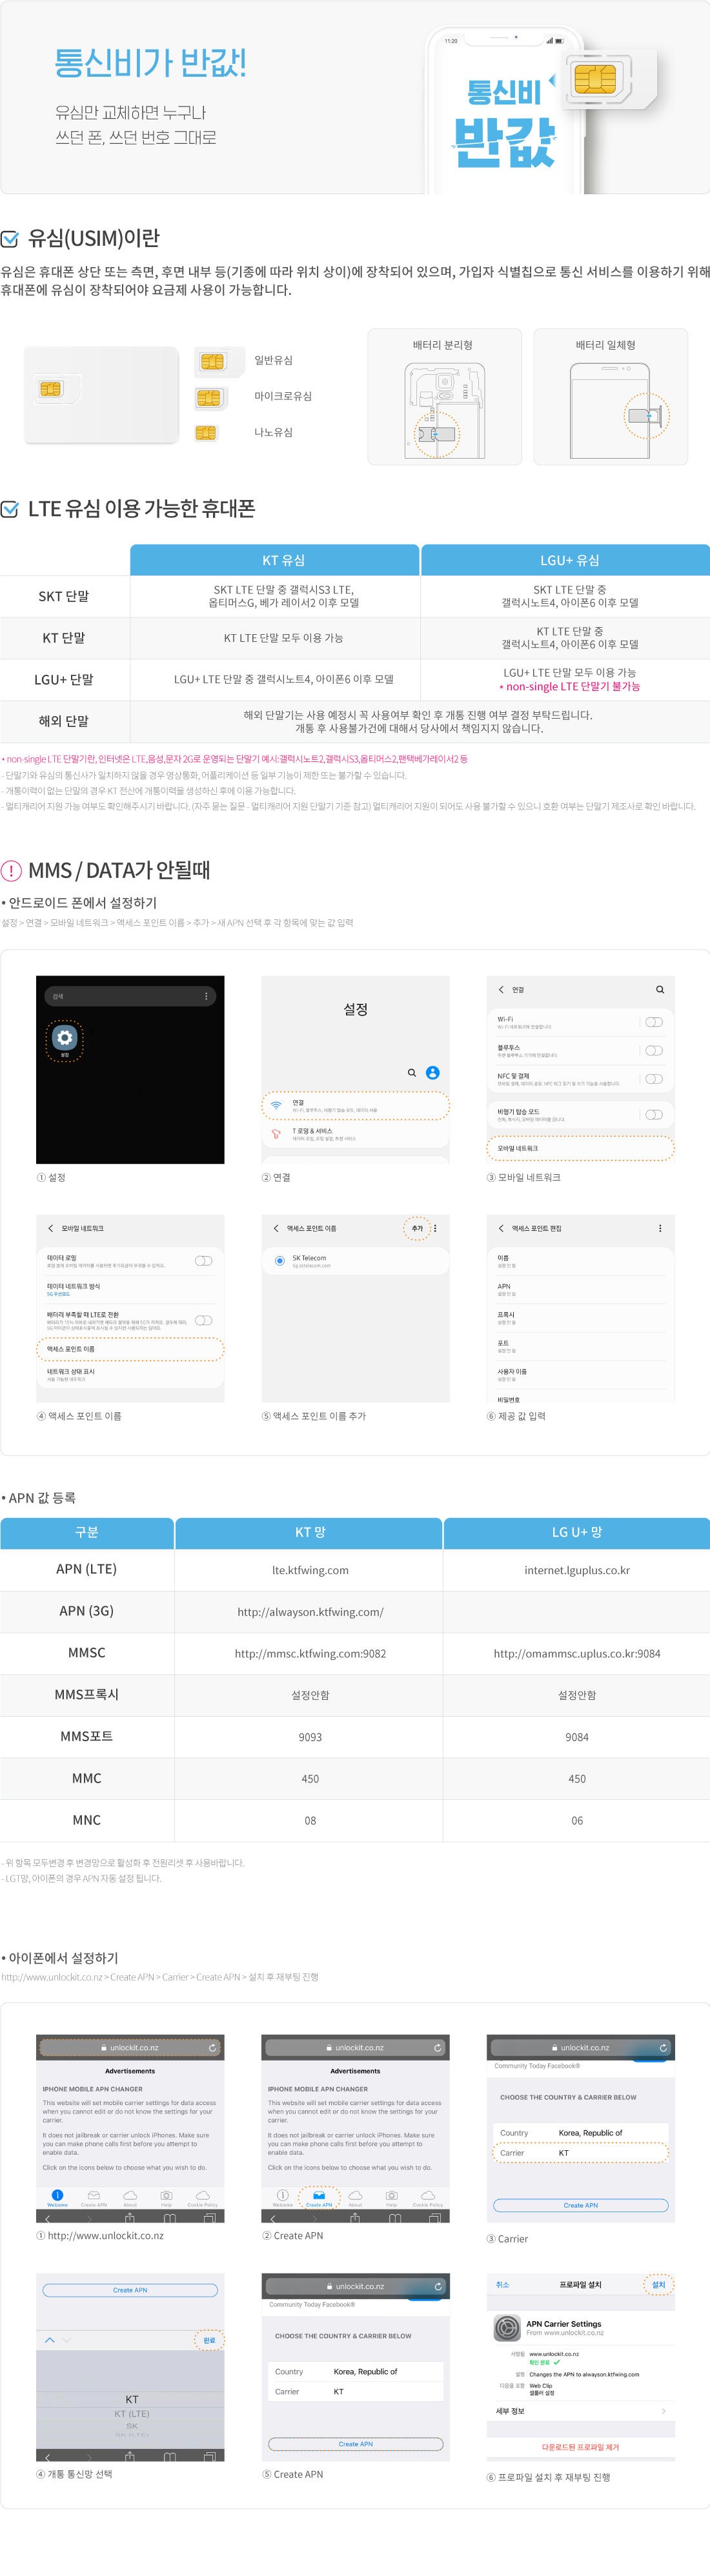Click the APN Carrier Settings gear icon
Viewport: 710px width, 2576px height.
tap(507, 2329)
